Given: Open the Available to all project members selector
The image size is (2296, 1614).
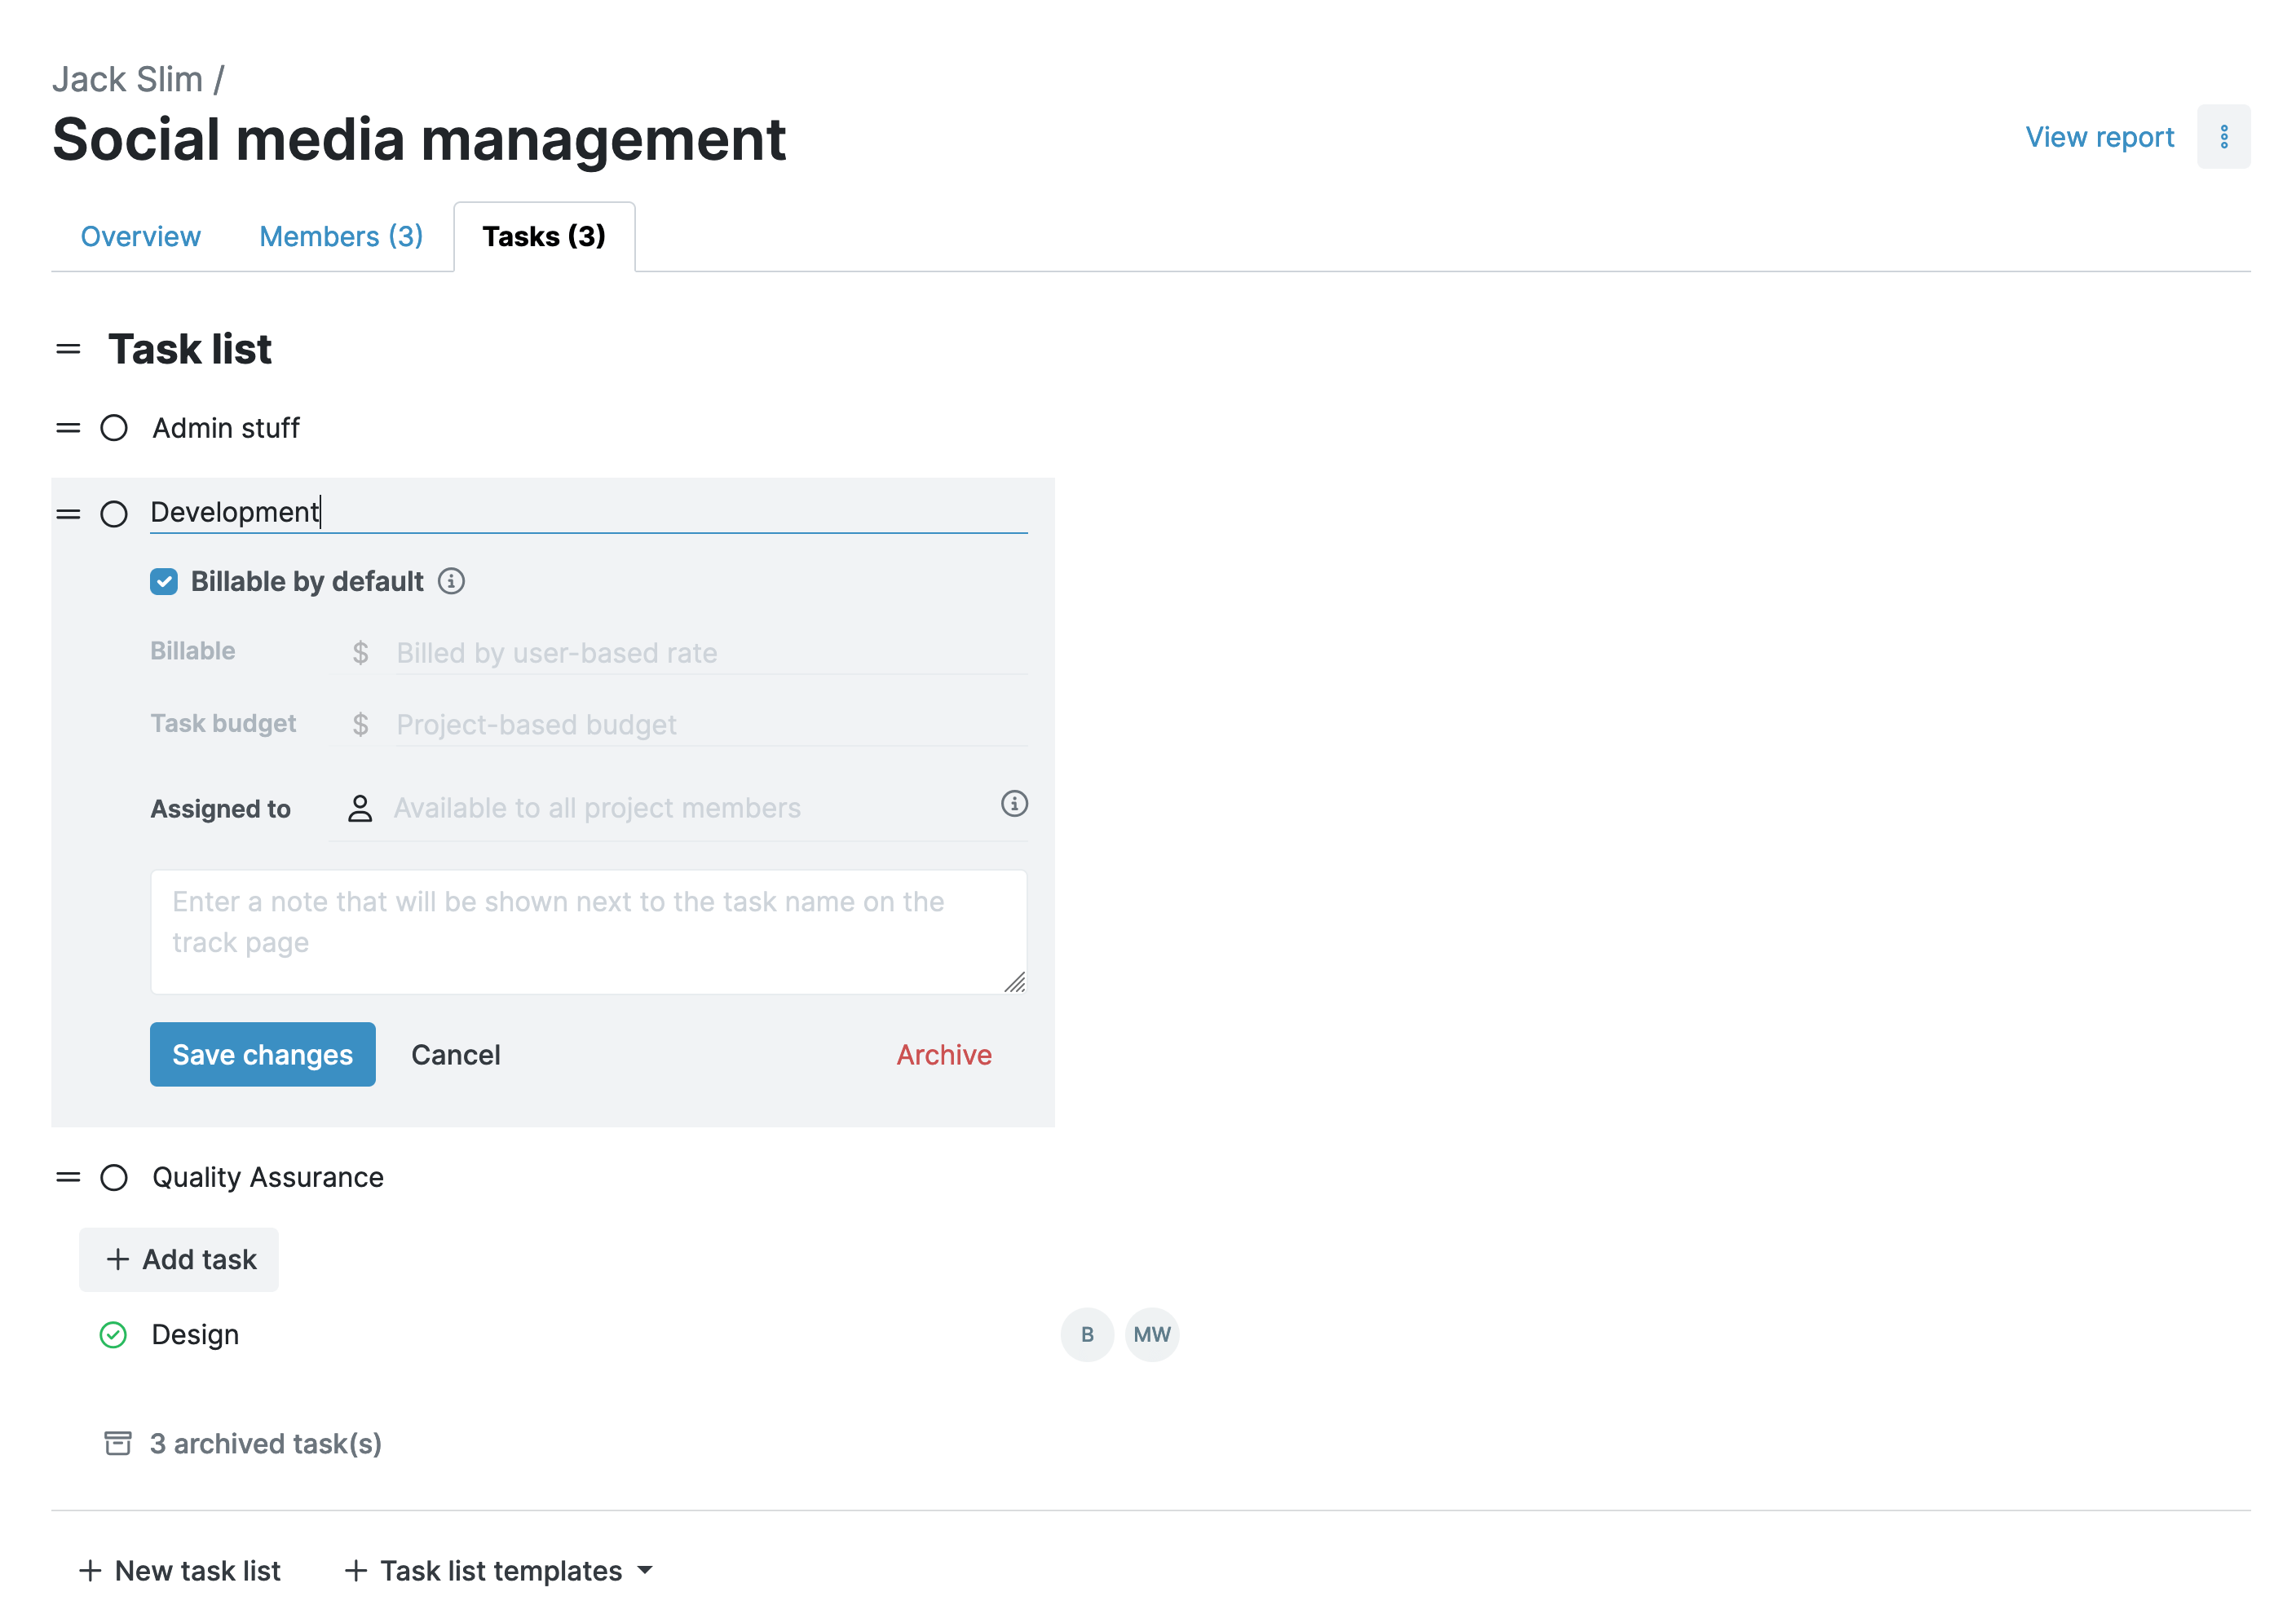Looking at the screenshot, I should point(596,808).
